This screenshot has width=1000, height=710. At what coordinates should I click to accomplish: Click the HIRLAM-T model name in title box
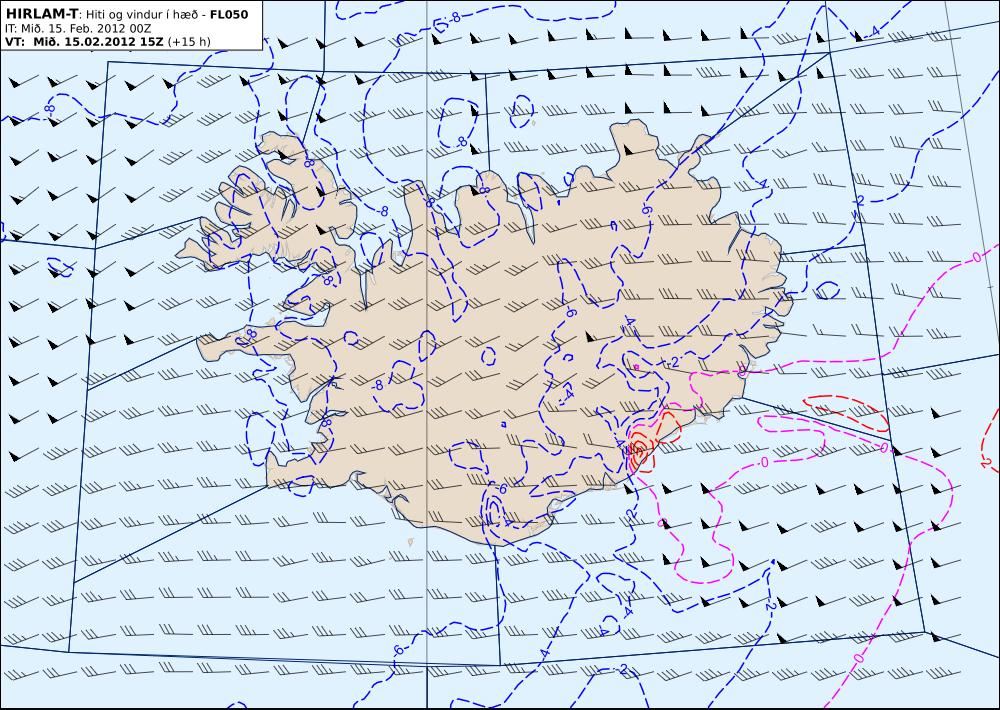[41, 14]
